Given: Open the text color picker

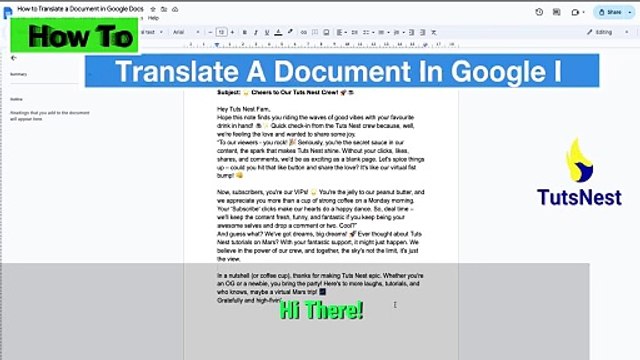Looking at the screenshot, I should click(278, 32).
